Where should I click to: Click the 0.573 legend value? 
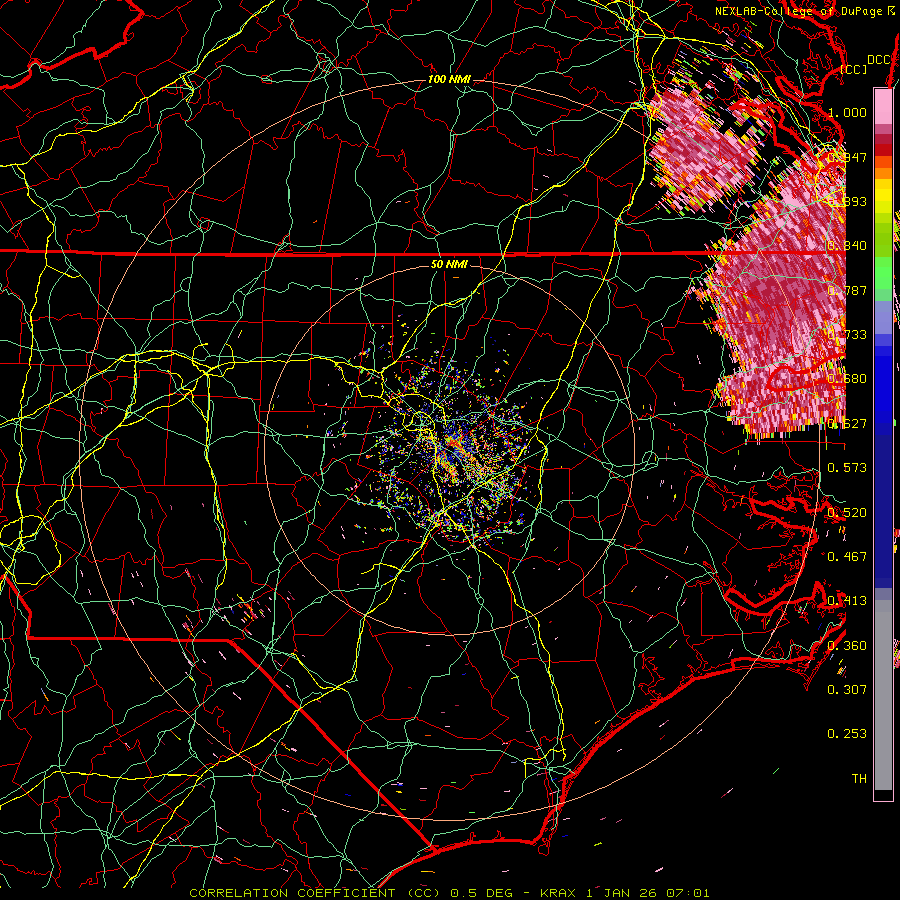pos(847,467)
